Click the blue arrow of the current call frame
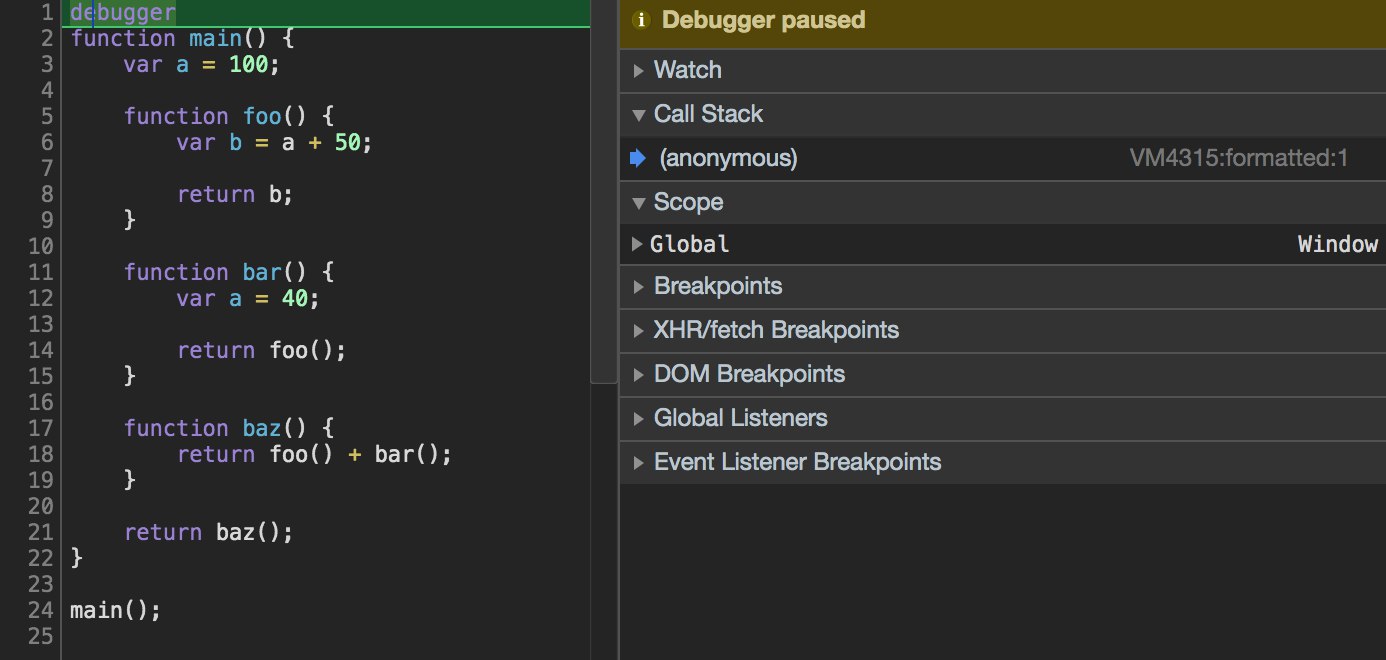The height and width of the screenshot is (660, 1386). coord(639,158)
